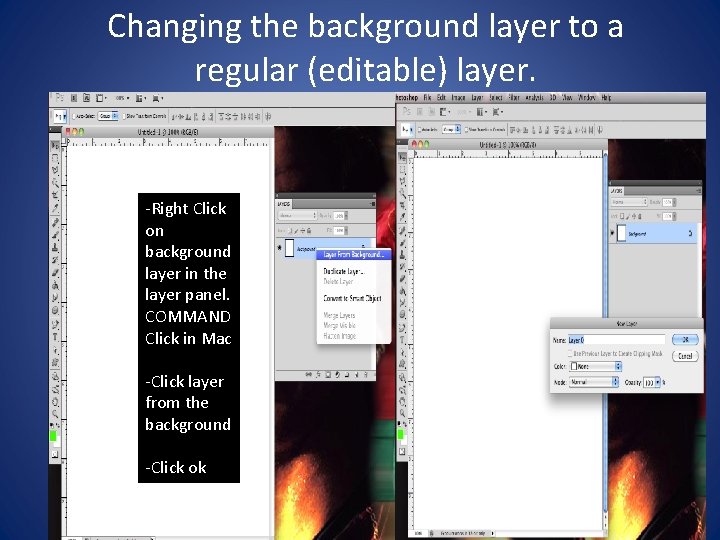Select Type tool in left screenshot toolbar
Viewport: 720px width, 540px height.
pos(55,337)
